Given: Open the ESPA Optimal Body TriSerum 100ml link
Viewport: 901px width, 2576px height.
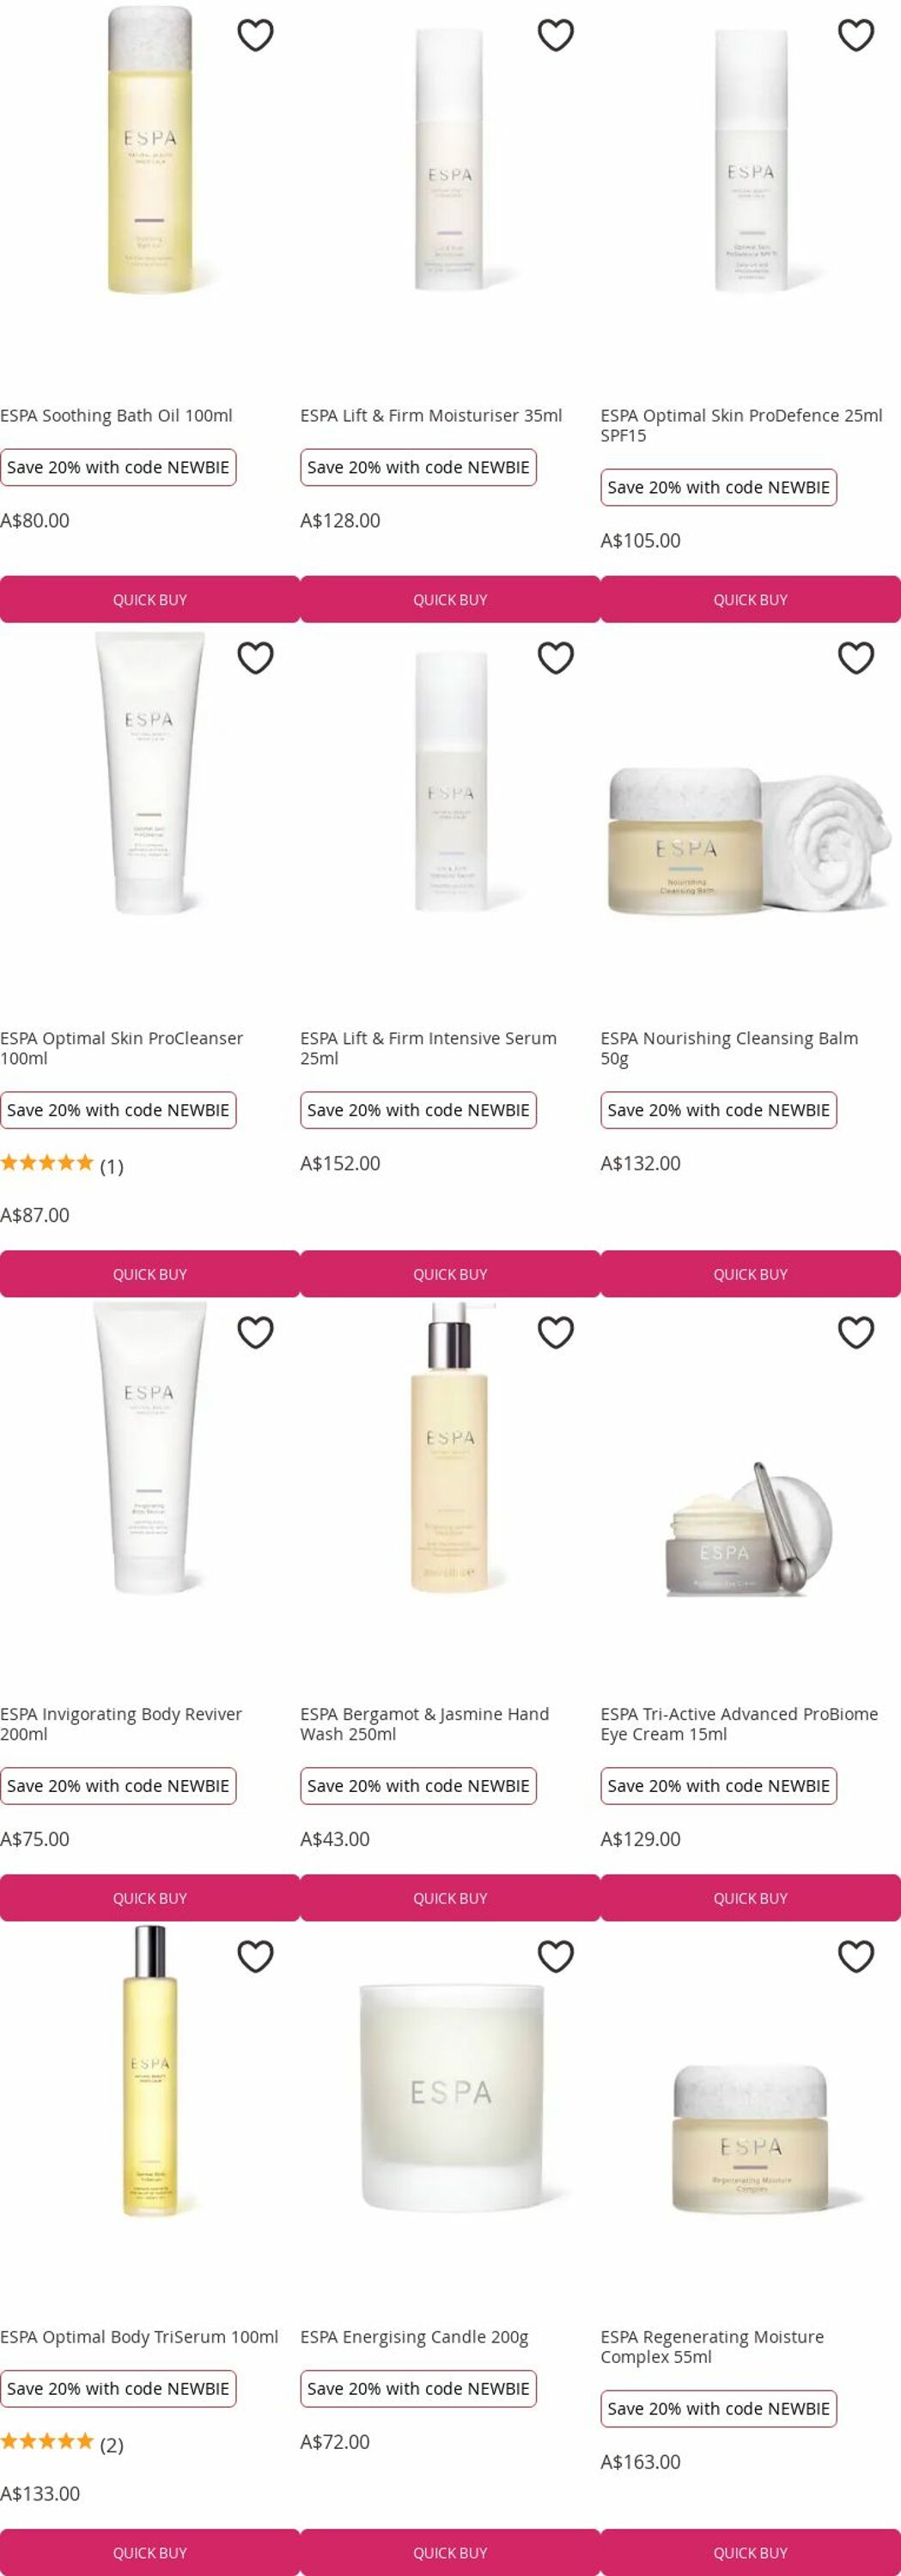Looking at the screenshot, I should (139, 2337).
